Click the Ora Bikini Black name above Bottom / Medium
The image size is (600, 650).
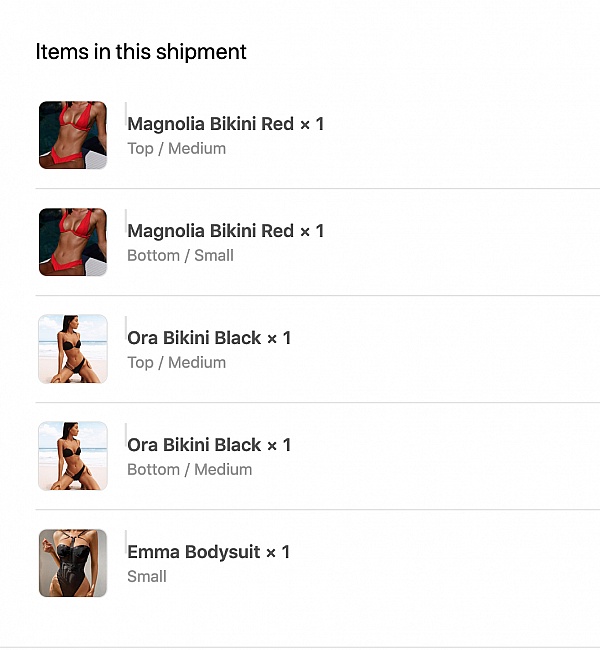[194, 445]
